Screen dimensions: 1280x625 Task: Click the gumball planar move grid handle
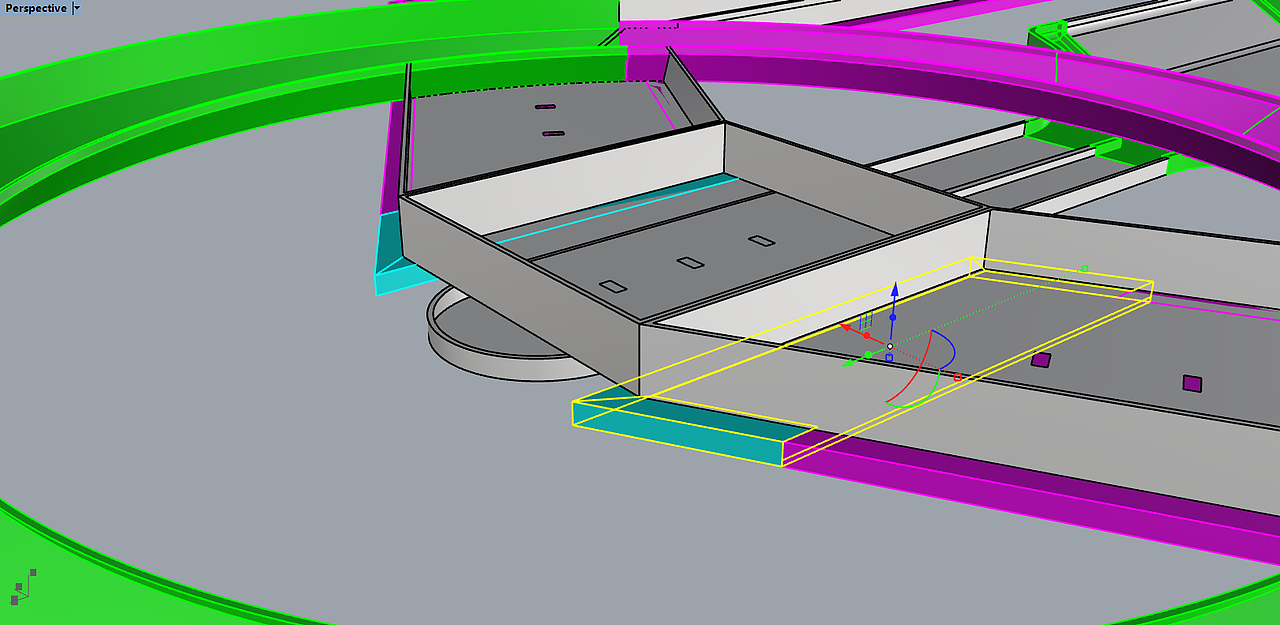click(x=866, y=321)
